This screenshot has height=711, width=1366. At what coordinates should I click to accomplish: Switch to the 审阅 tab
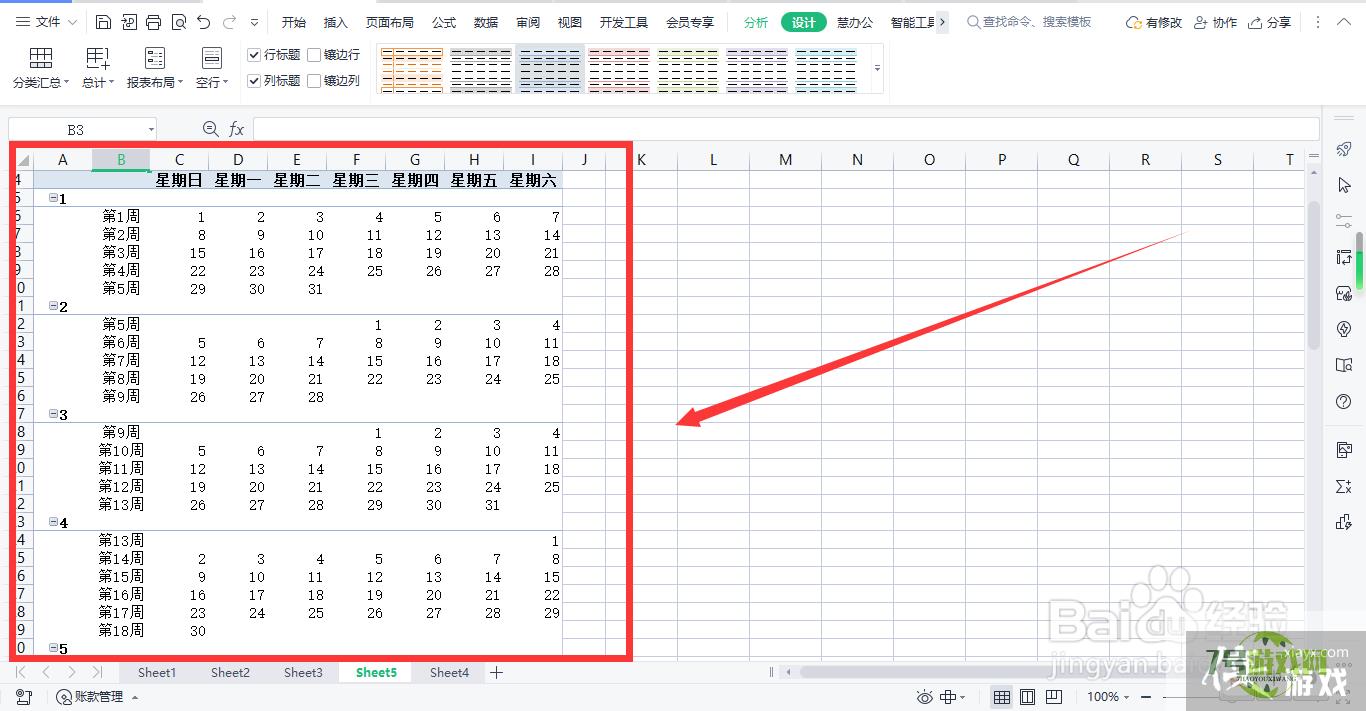click(x=528, y=22)
